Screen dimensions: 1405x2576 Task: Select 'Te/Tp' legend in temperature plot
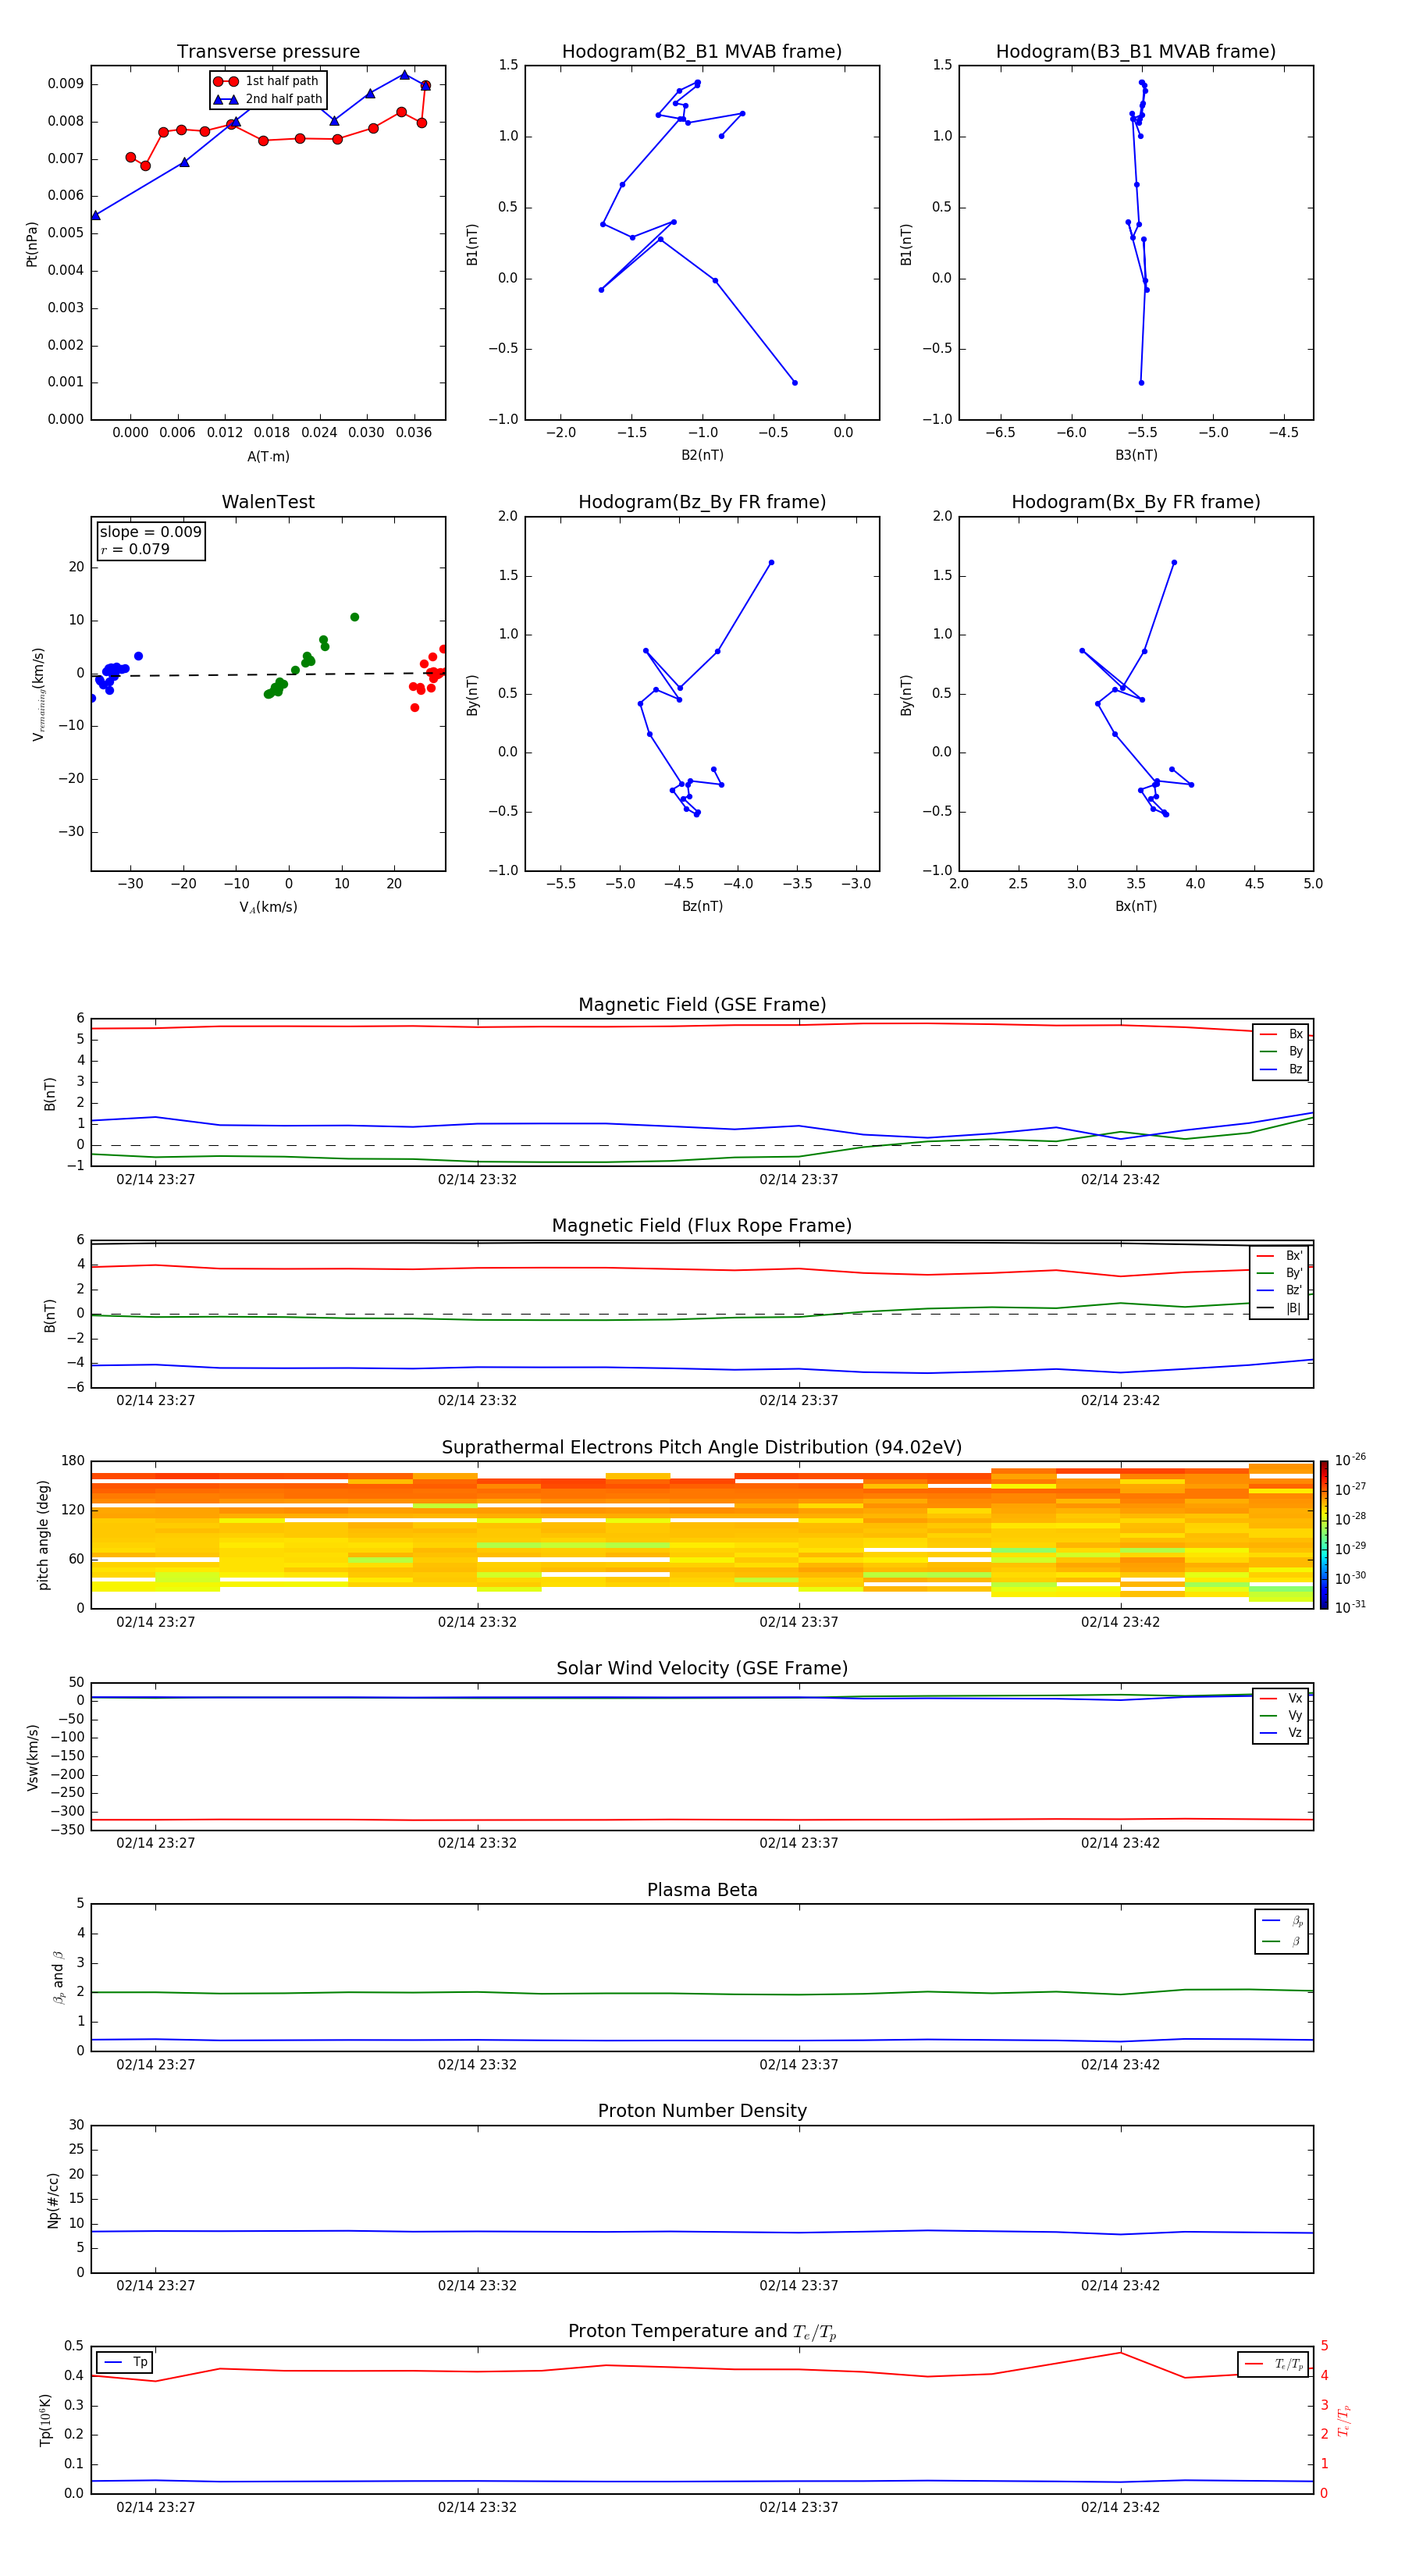(x=1274, y=2364)
